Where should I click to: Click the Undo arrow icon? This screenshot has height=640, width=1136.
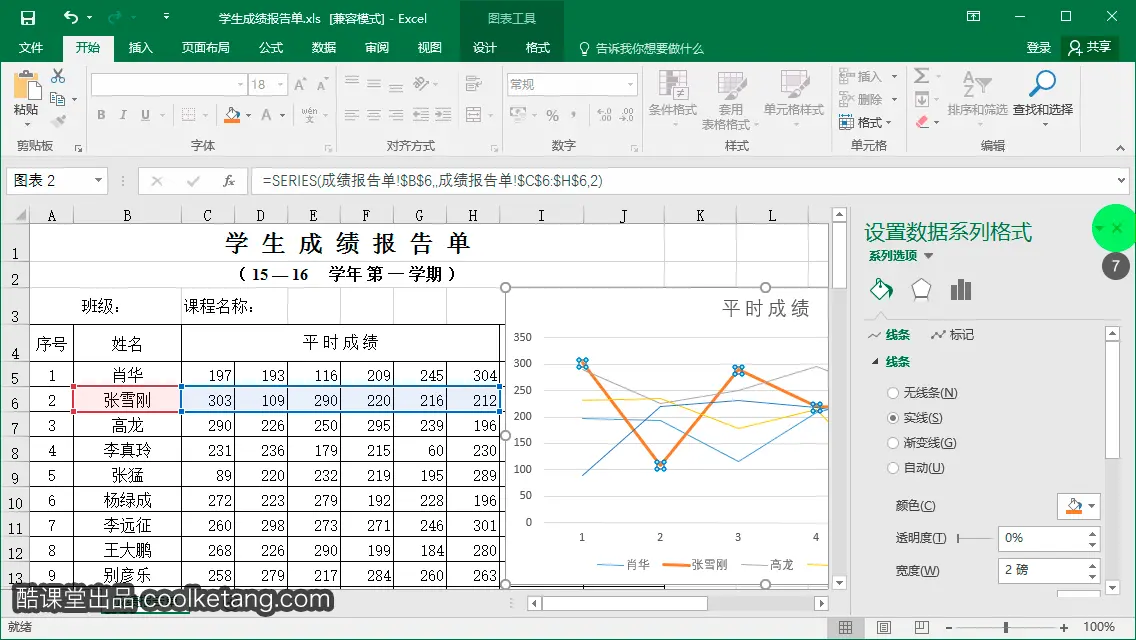pos(70,17)
